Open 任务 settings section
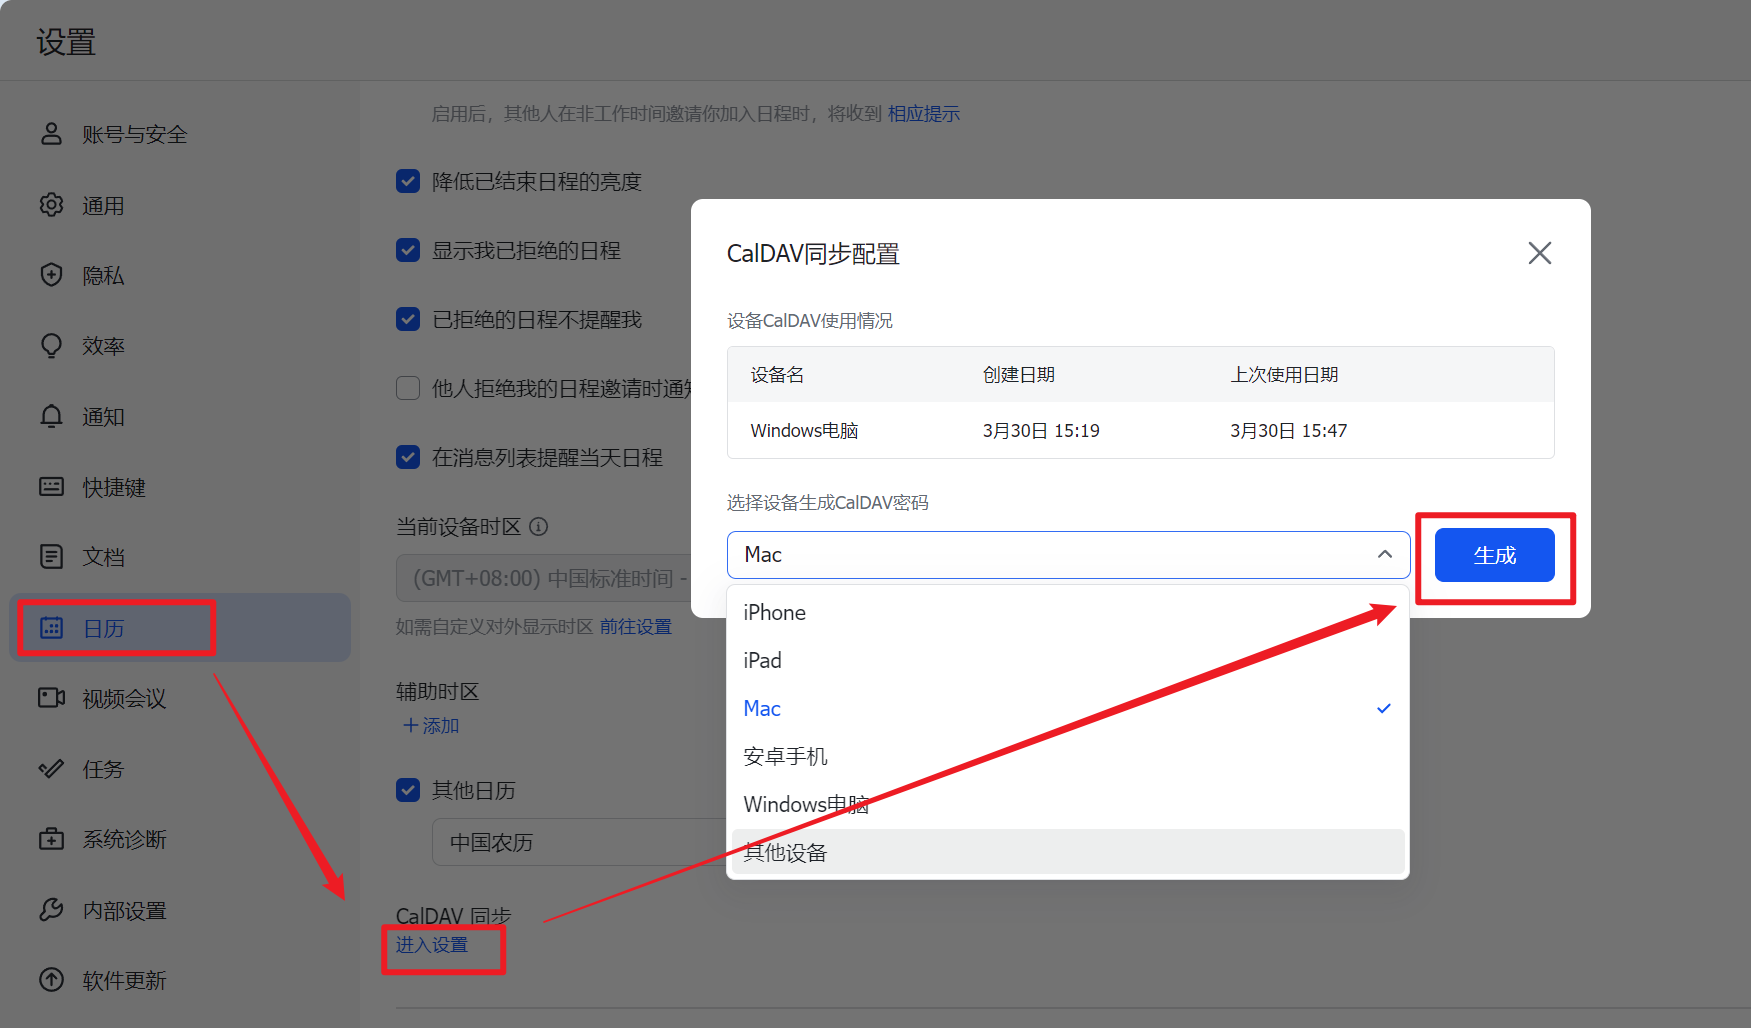 coord(180,769)
